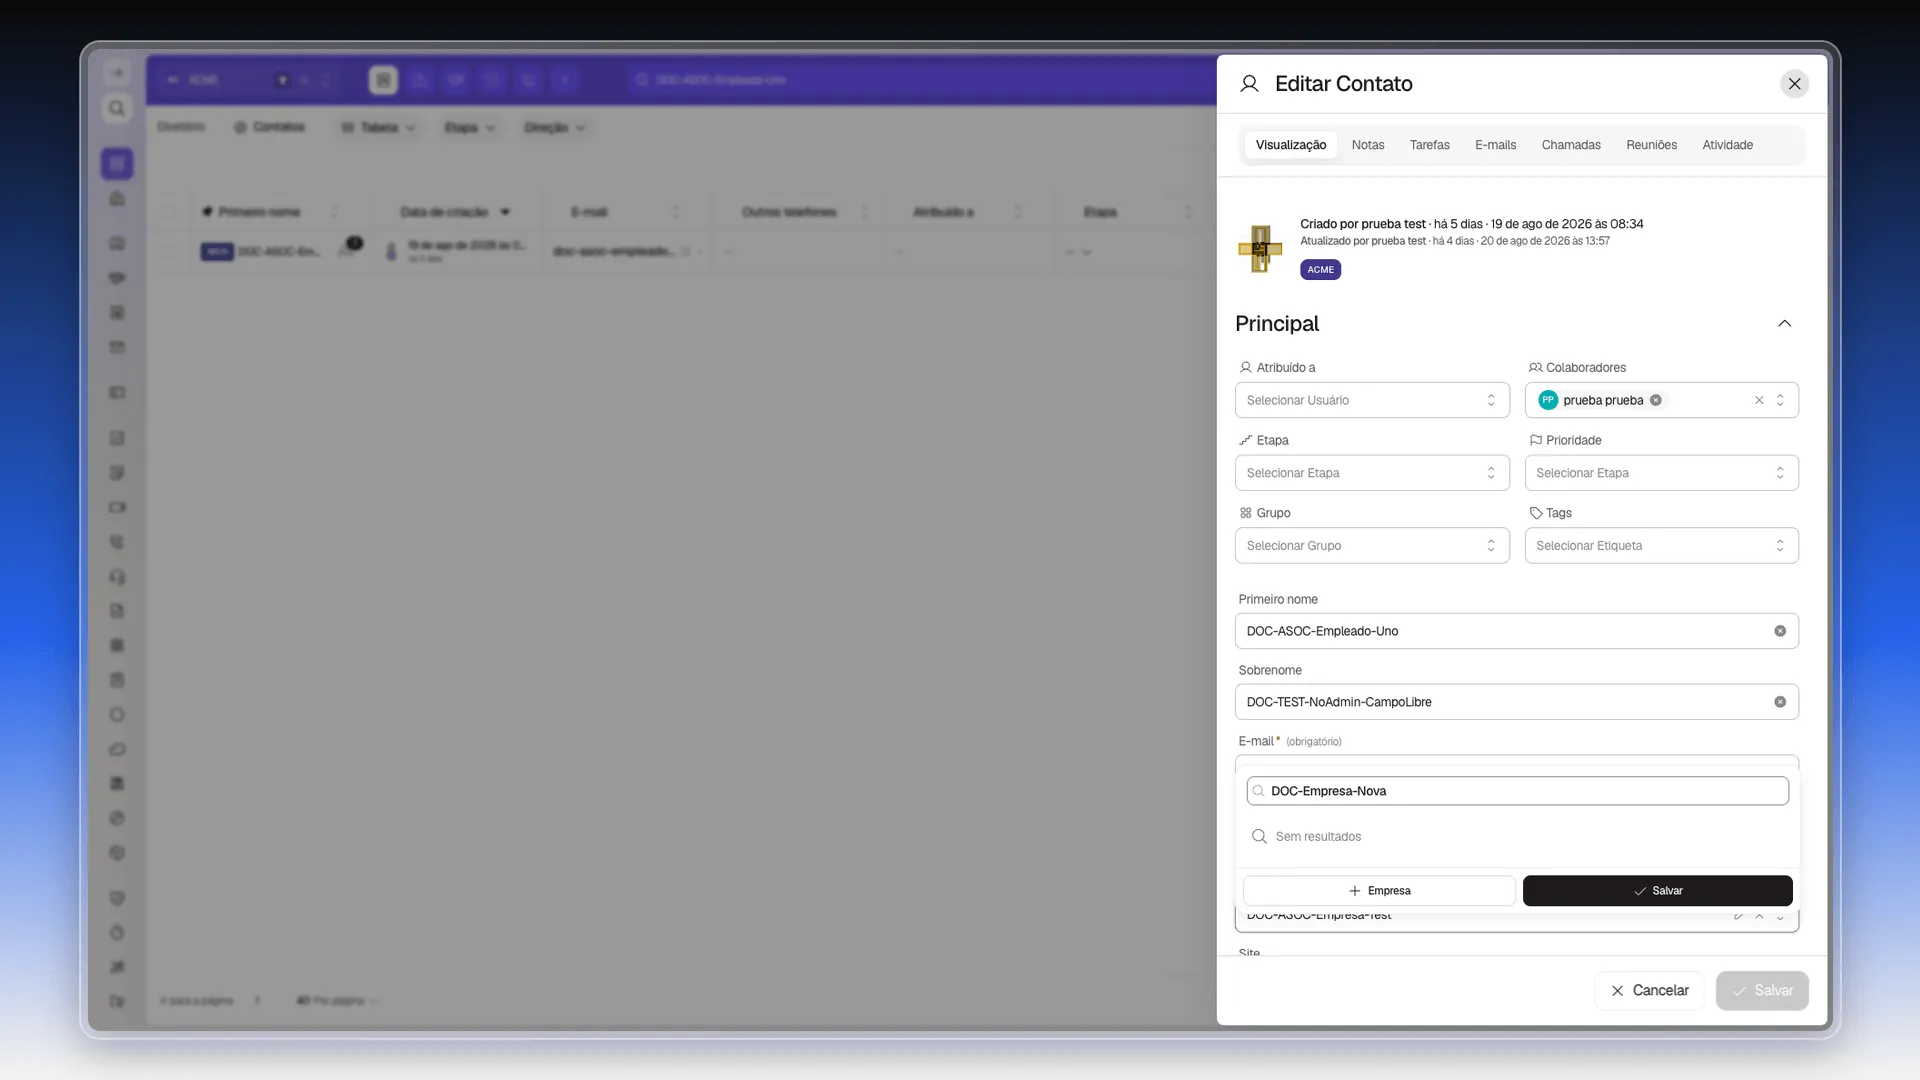Open the Tags Selecionar Etiqueta dropdown

pos(1661,546)
